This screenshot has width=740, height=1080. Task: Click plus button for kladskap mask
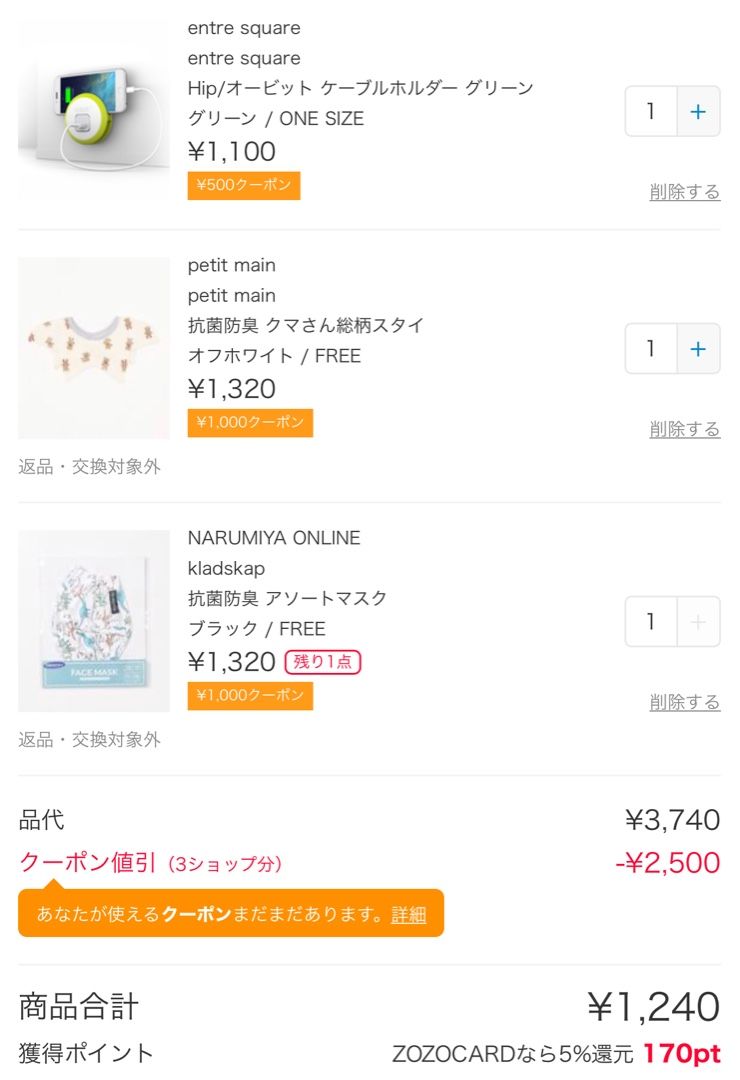tap(698, 622)
